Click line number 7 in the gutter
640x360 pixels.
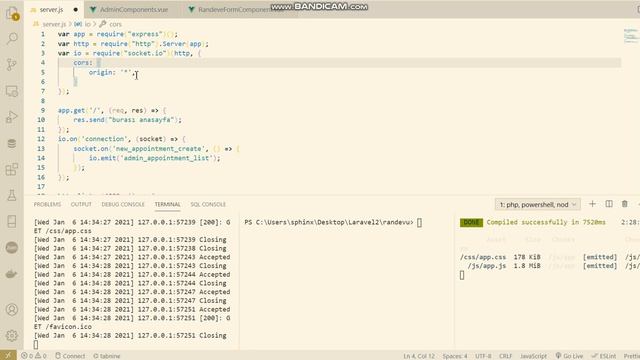click(x=42, y=91)
